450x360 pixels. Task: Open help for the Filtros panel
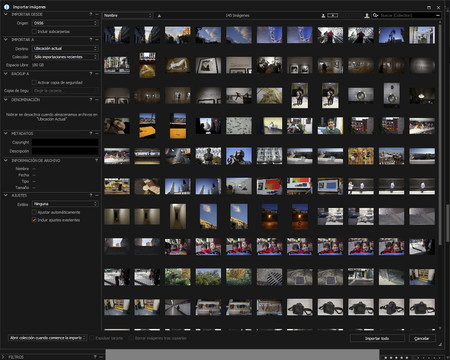(x=95, y=357)
